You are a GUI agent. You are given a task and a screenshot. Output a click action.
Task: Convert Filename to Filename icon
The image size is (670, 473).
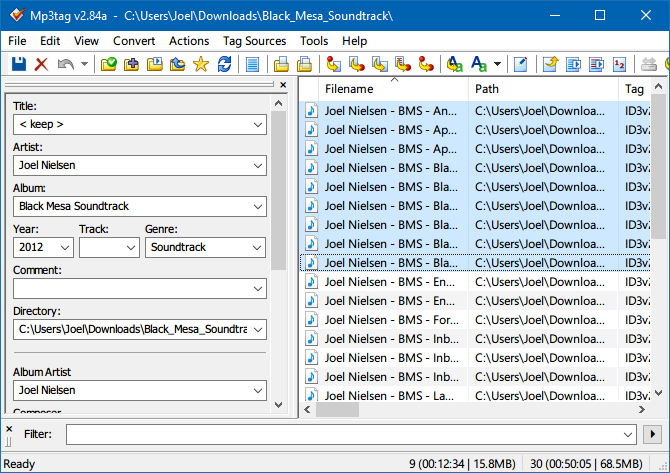tap(379, 64)
